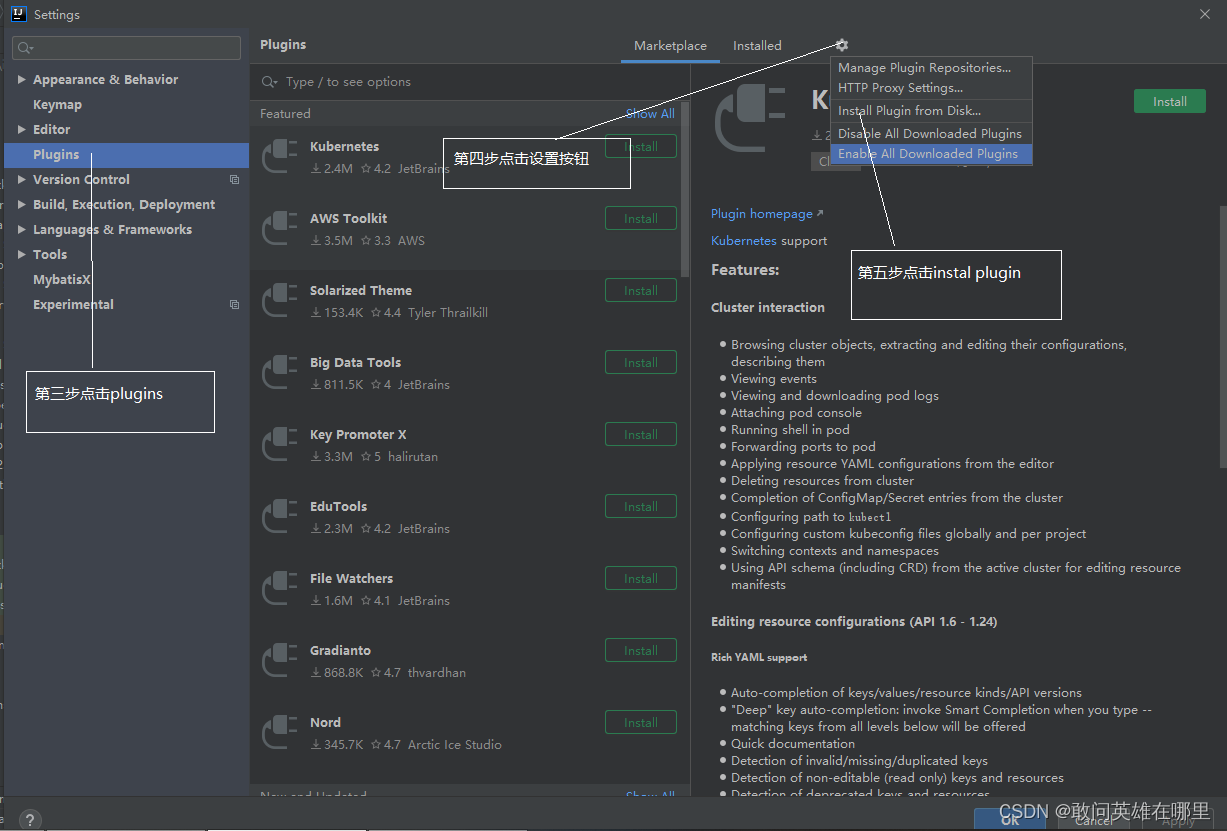
Task: Click the AWS Toolkit plugin icon
Action: pos(279,229)
